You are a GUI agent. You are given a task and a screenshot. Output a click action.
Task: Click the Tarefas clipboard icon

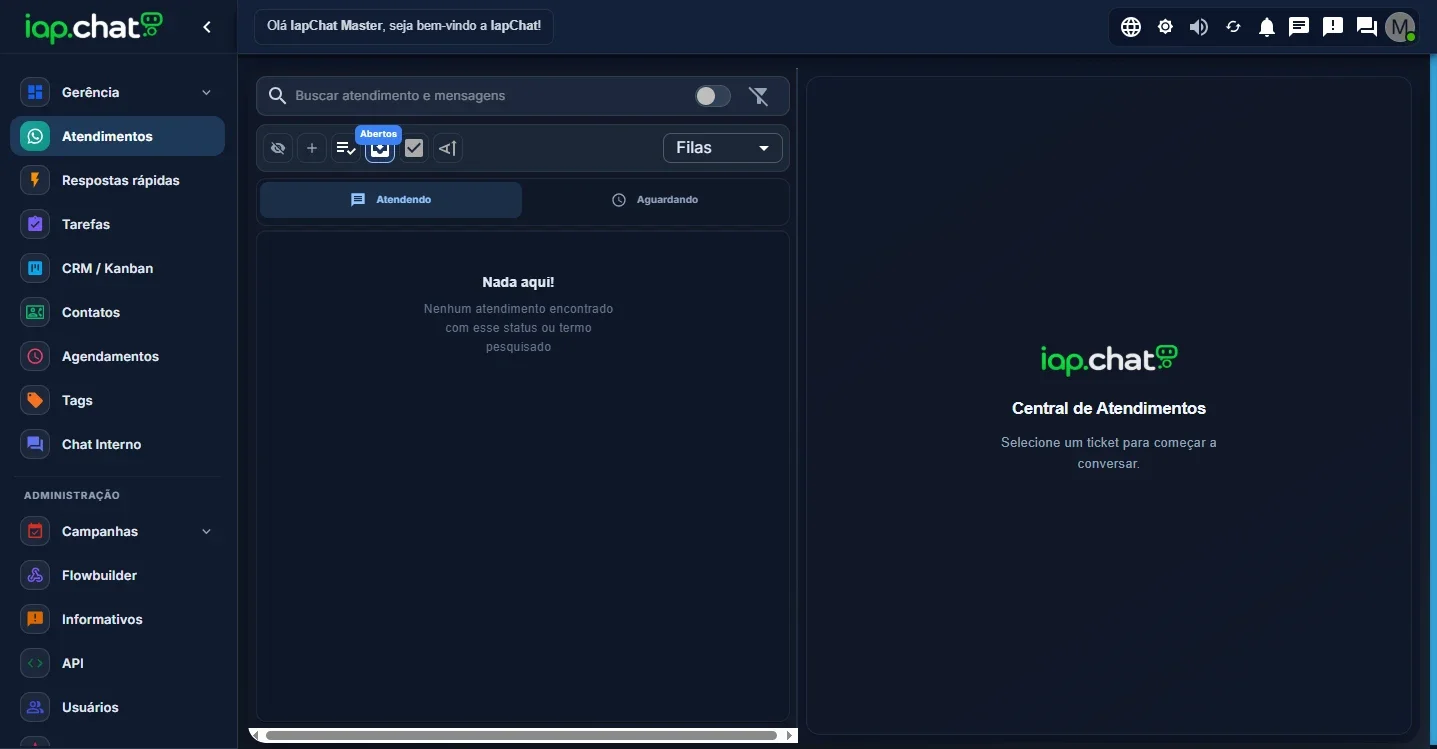35,224
